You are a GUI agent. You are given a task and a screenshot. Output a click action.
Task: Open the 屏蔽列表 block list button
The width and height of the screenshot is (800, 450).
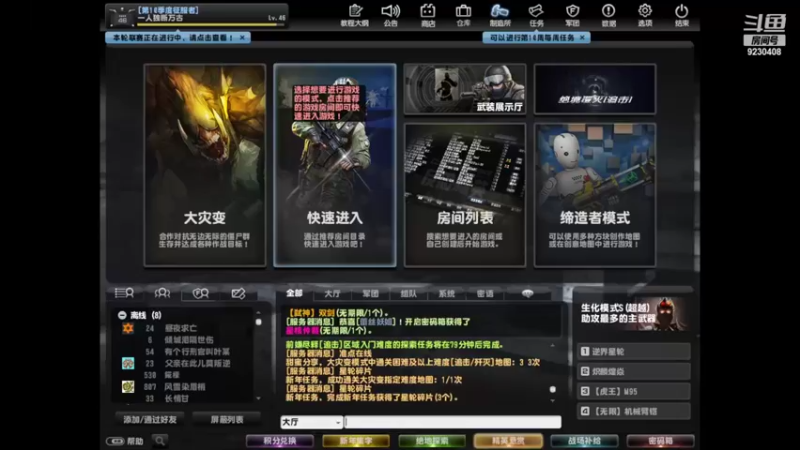(227, 419)
